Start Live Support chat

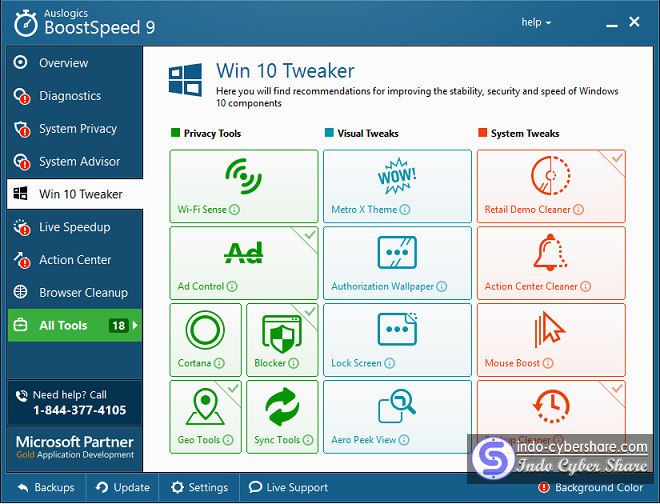pos(288,488)
